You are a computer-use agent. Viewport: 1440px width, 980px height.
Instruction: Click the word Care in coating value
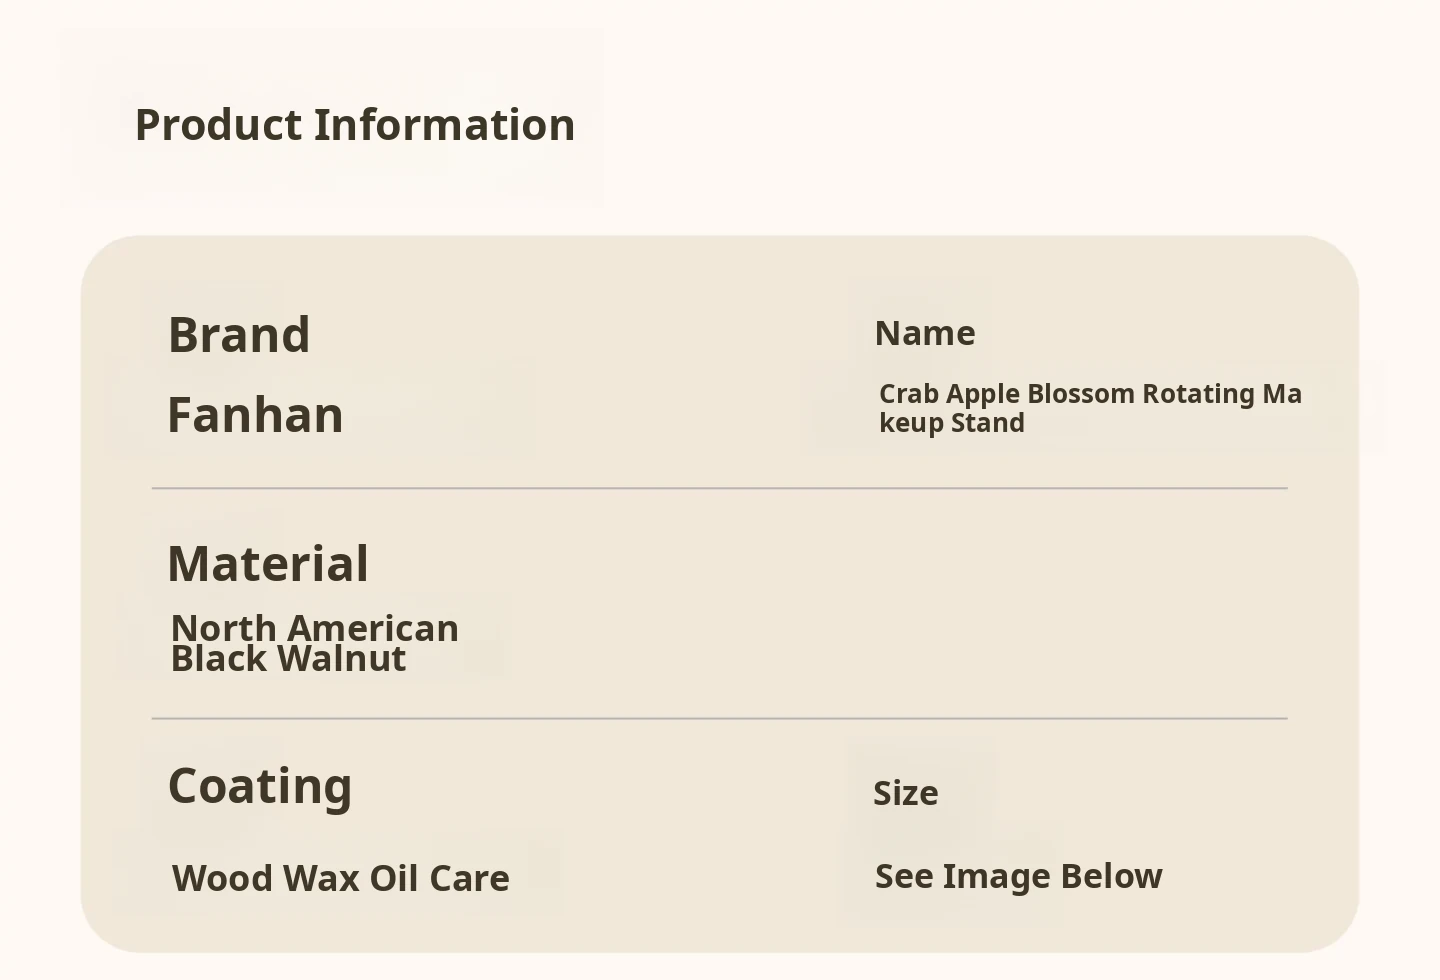click(469, 878)
